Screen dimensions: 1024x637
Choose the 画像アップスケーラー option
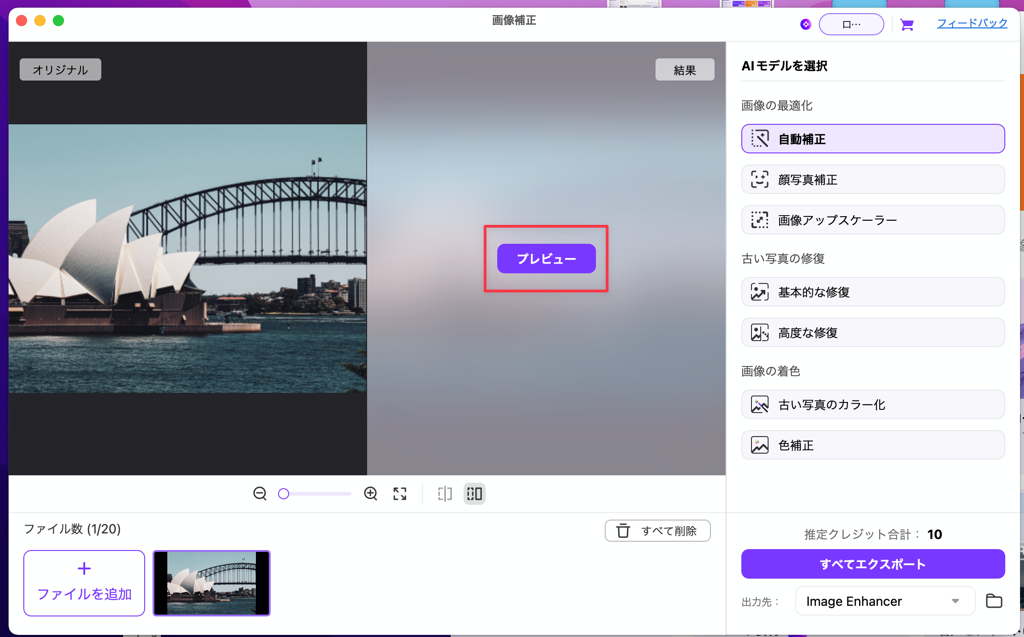click(x=872, y=220)
